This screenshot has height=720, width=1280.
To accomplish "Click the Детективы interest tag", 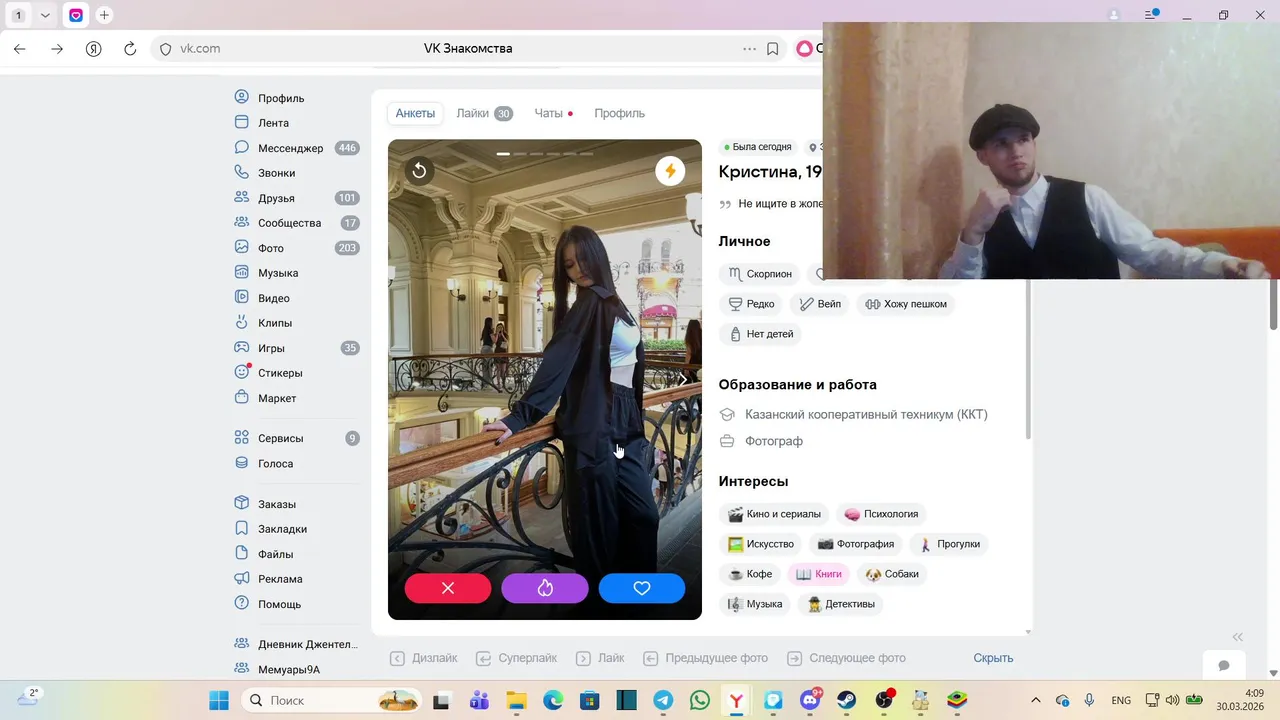I will point(840,604).
